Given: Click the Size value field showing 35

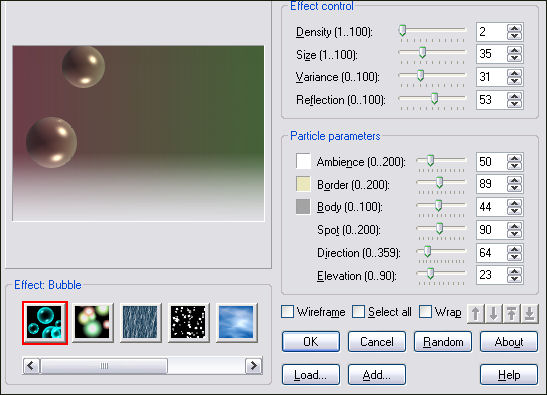Looking at the screenshot, I should (492, 54).
